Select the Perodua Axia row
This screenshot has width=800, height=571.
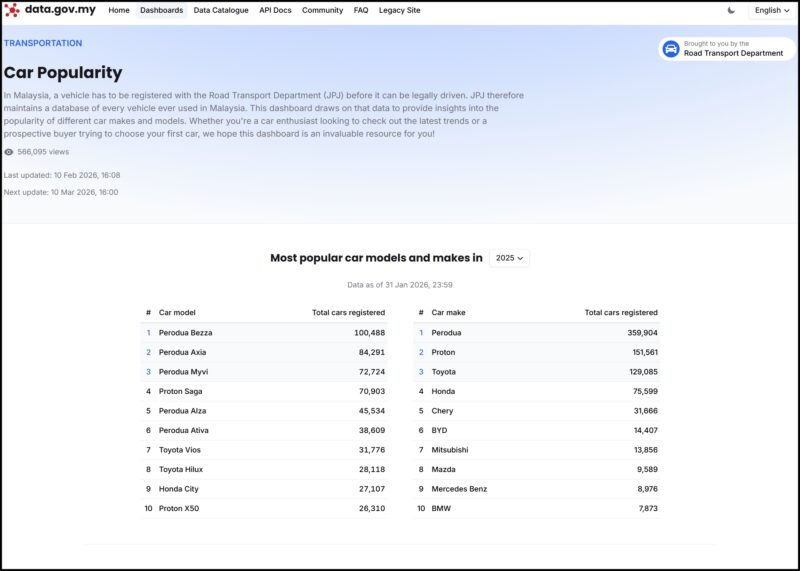click(264, 352)
